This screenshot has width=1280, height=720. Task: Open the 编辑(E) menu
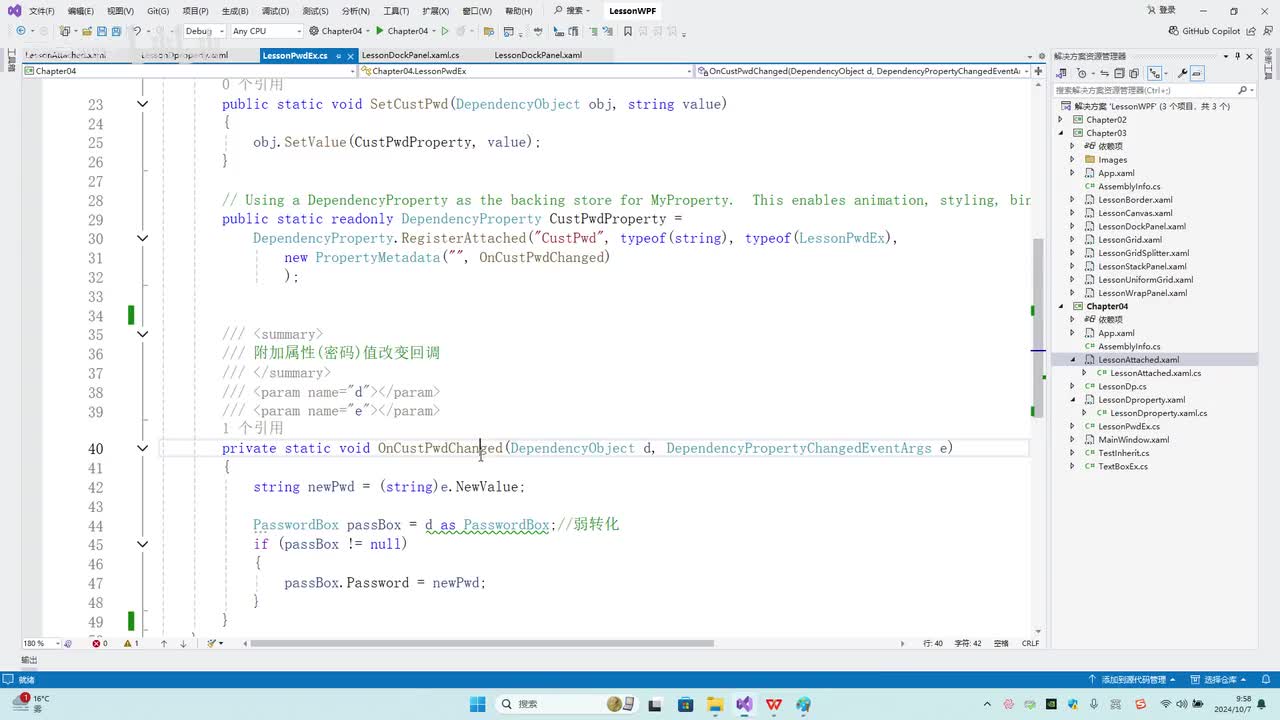[x=80, y=11]
